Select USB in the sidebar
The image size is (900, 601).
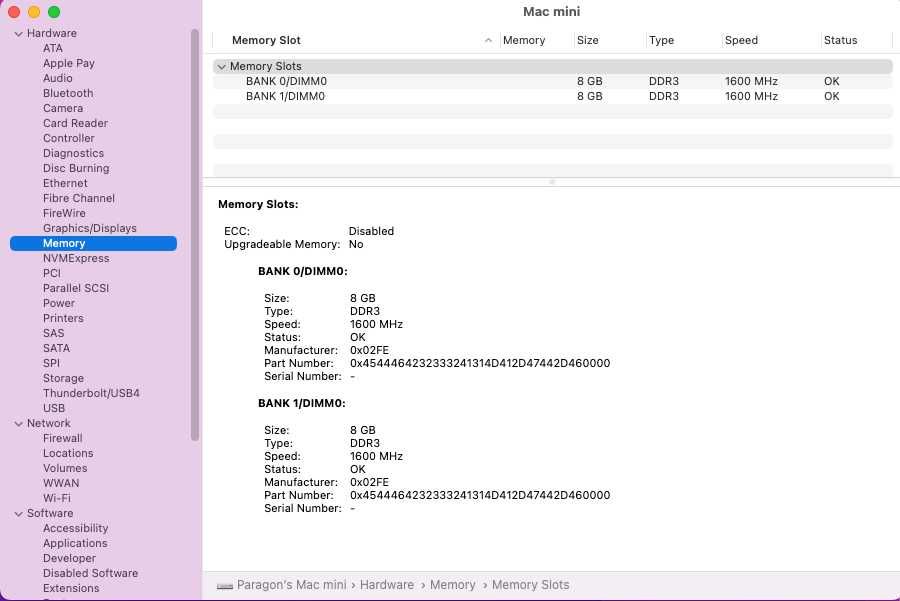54,408
